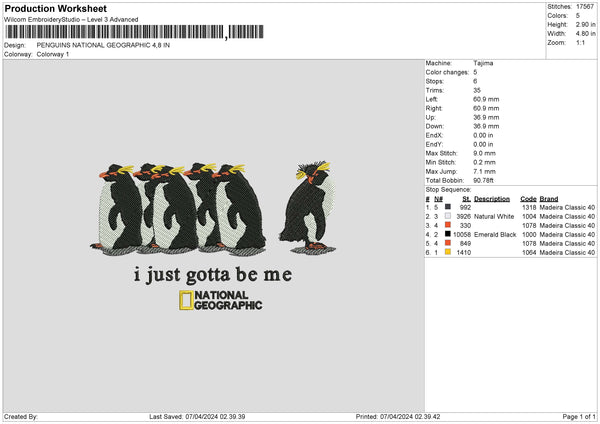Viewport: 600px width, 424px height.
Task: Click the Max Stitch value '9.0 mm'
Action: coord(484,153)
